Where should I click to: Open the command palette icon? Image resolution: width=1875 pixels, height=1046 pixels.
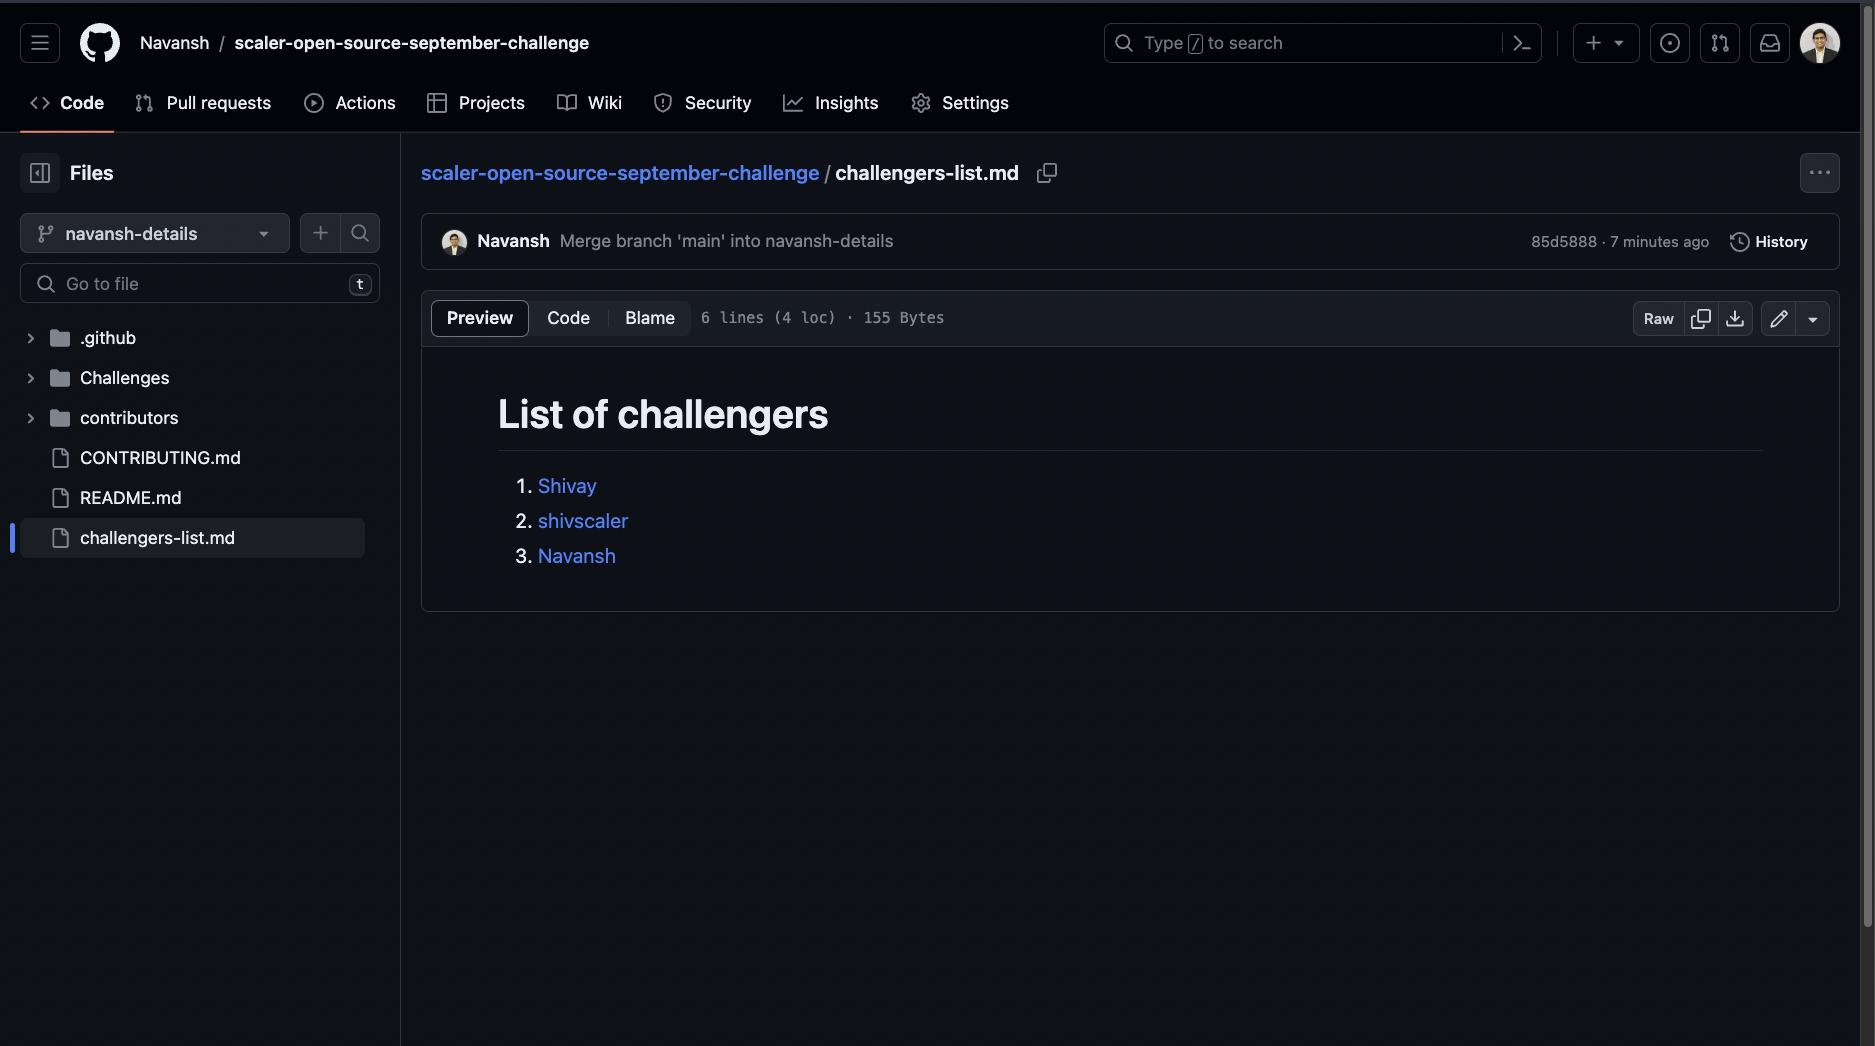pos(1522,43)
